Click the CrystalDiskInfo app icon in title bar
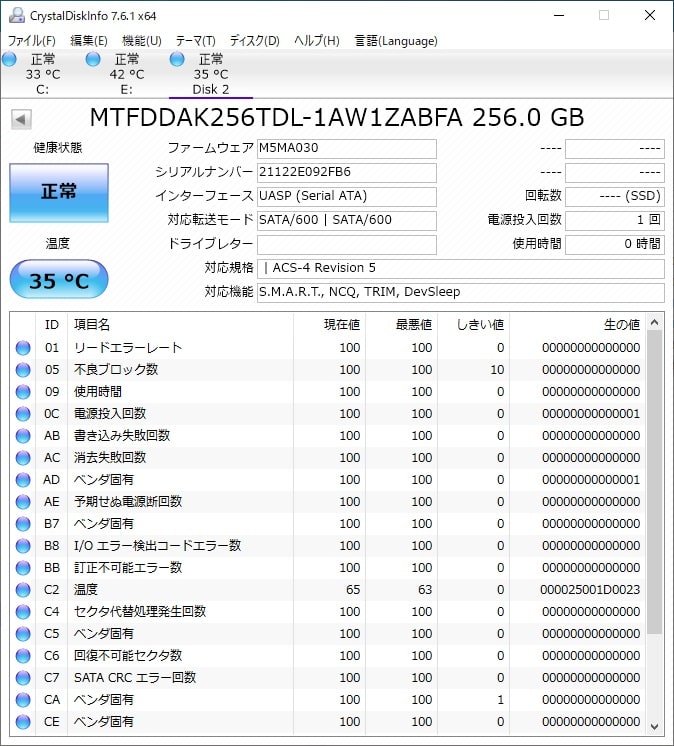 click(x=17, y=15)
